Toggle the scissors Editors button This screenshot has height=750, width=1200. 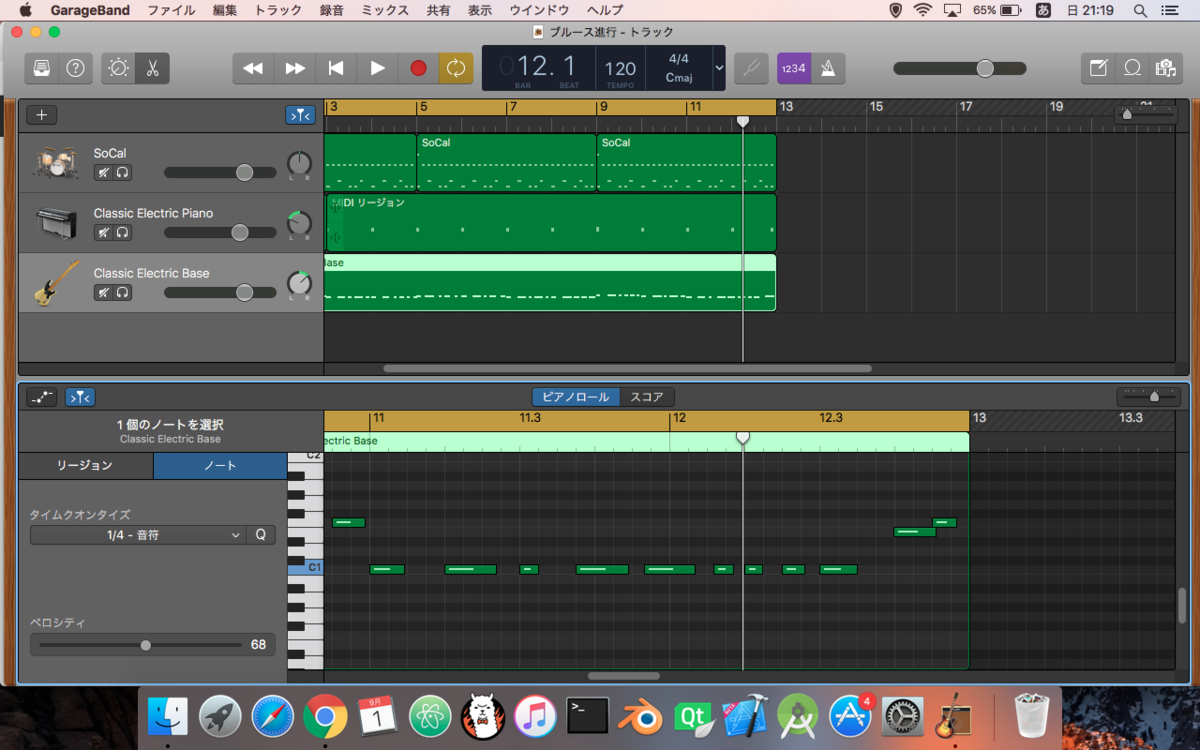pyautogui.click(x=152, y=68)
